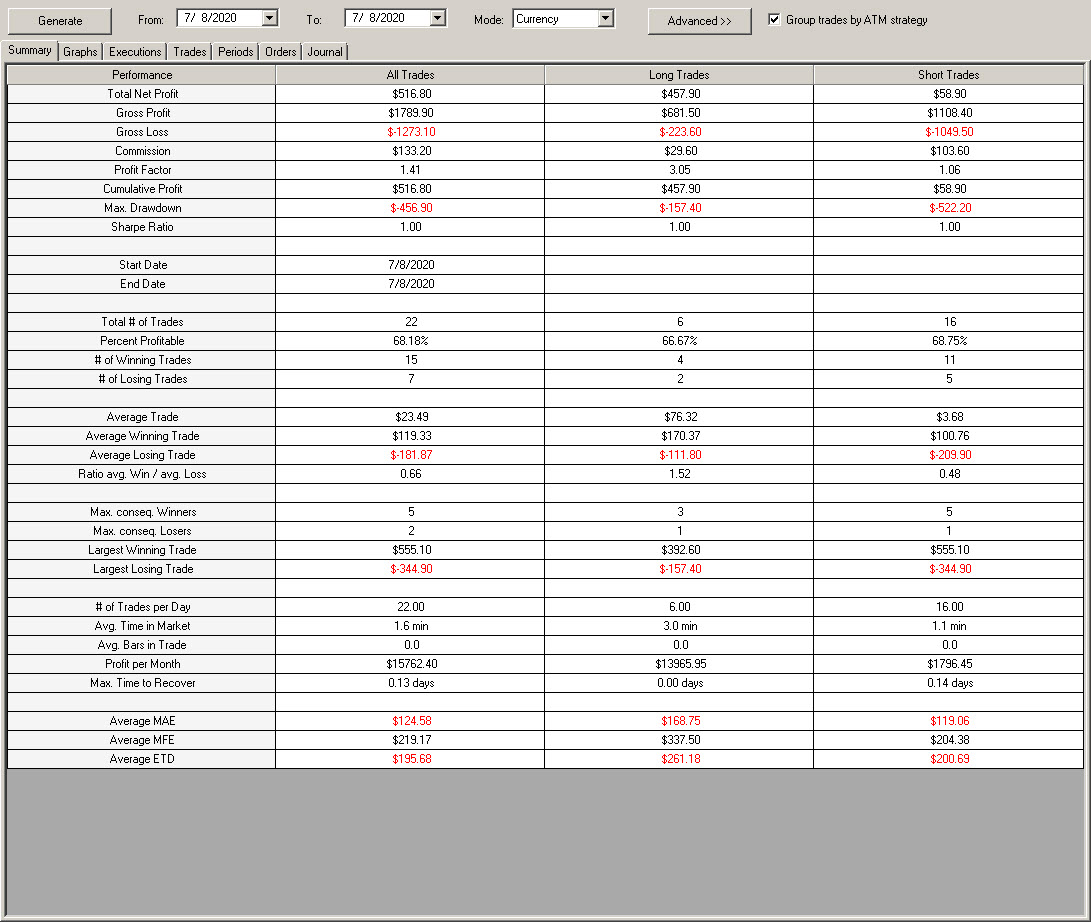Select the Start Date value 7/8/2020
The image size is (1091, 922).
coord(411,265)
